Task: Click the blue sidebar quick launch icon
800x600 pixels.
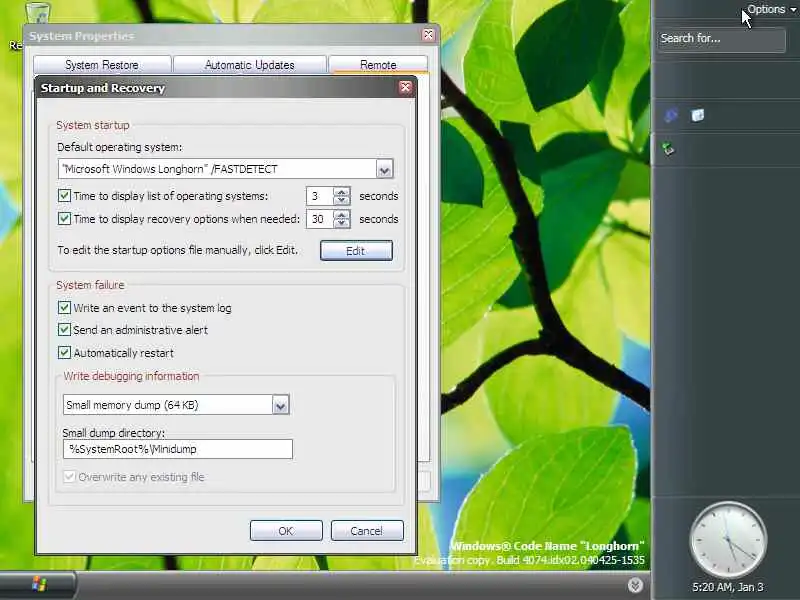Action: tap(670, 115)
